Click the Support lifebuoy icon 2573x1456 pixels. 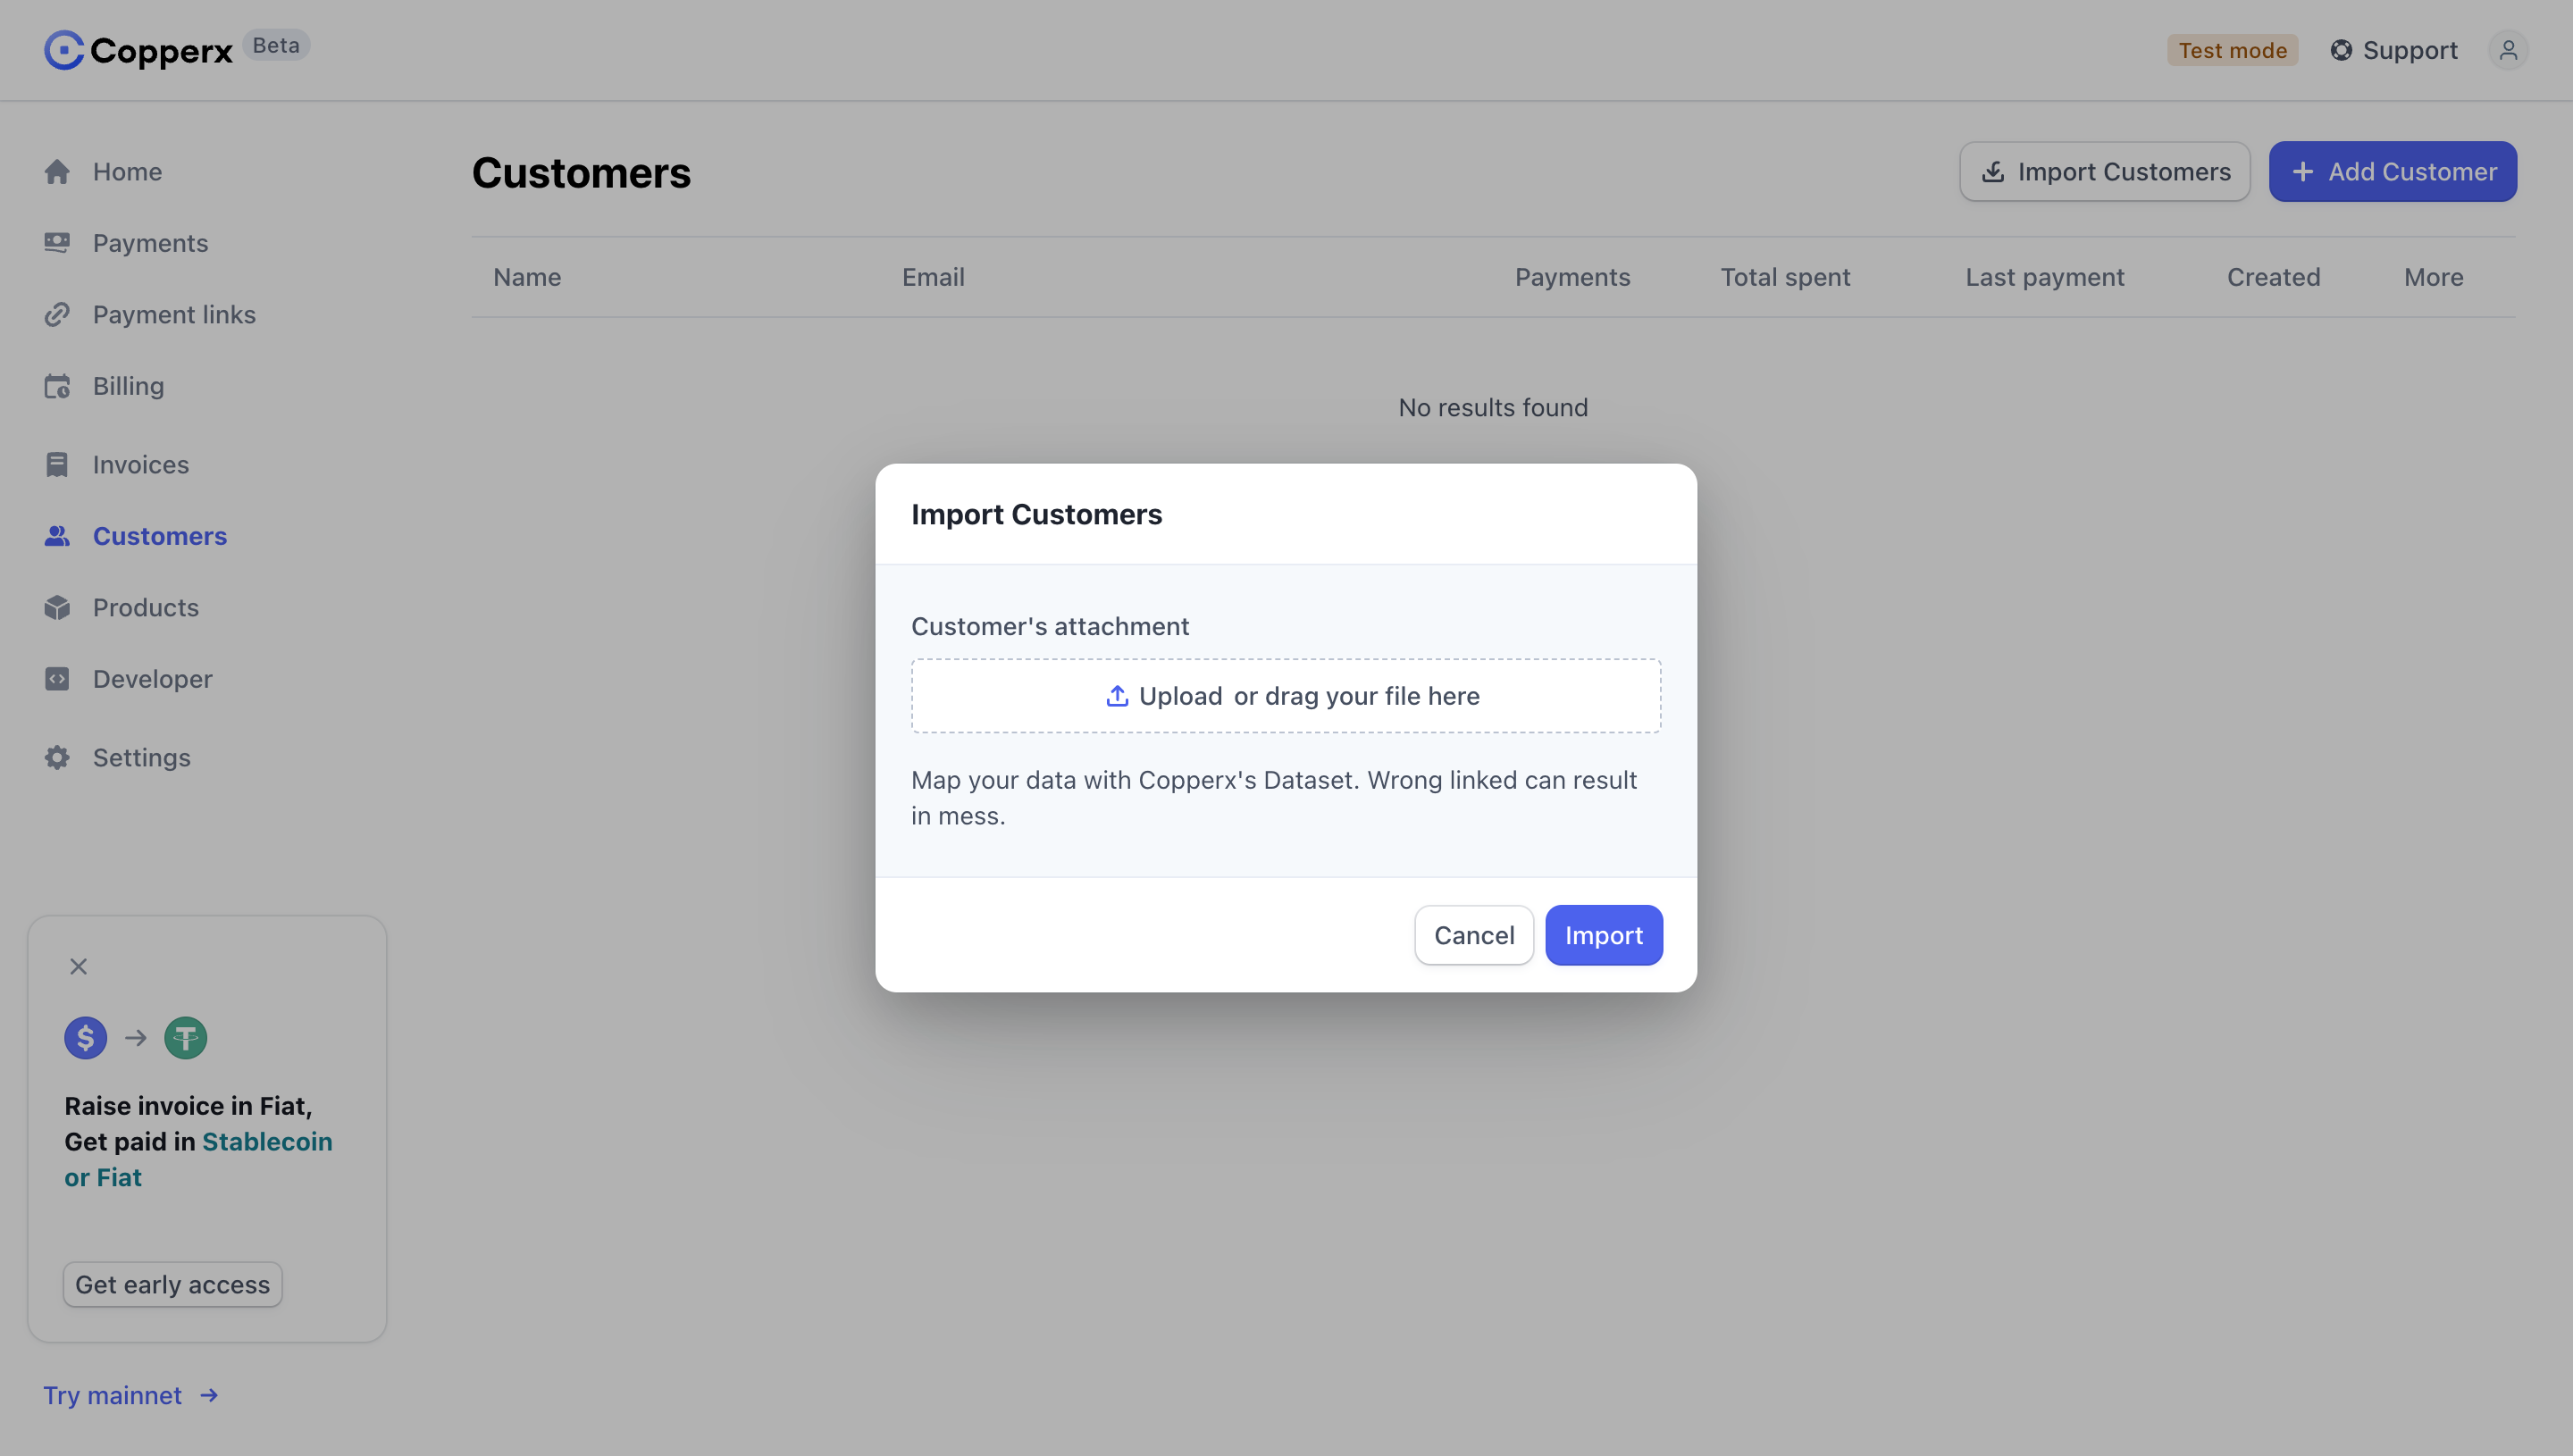click(x=2341, y=50)
